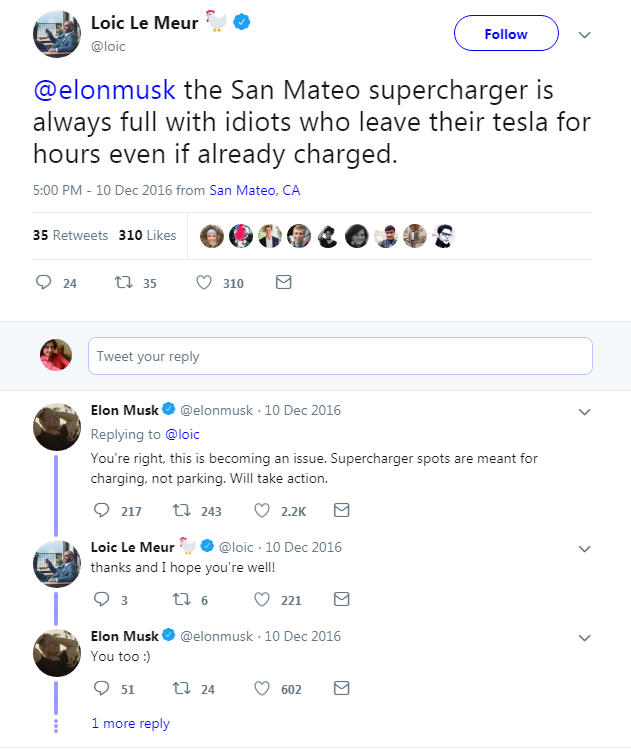Viewport: 631px width, 749px height.
Task: Reply to the main Loic Le Meur tweet
Action: point(44,283)
